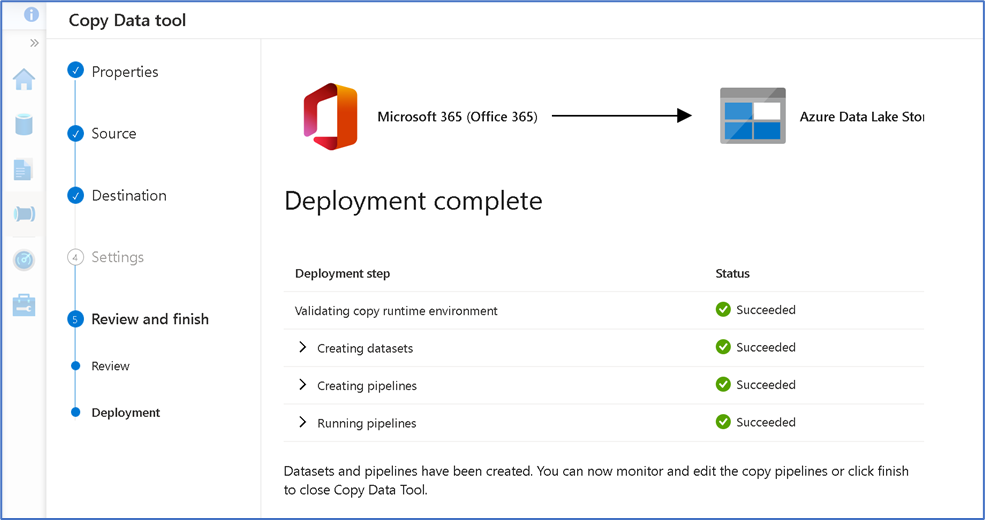Screen dimensions: 985x520
Task: Click the Microsoft 365 Office logo
Action: pyautogui.click(x=330, y=116)
